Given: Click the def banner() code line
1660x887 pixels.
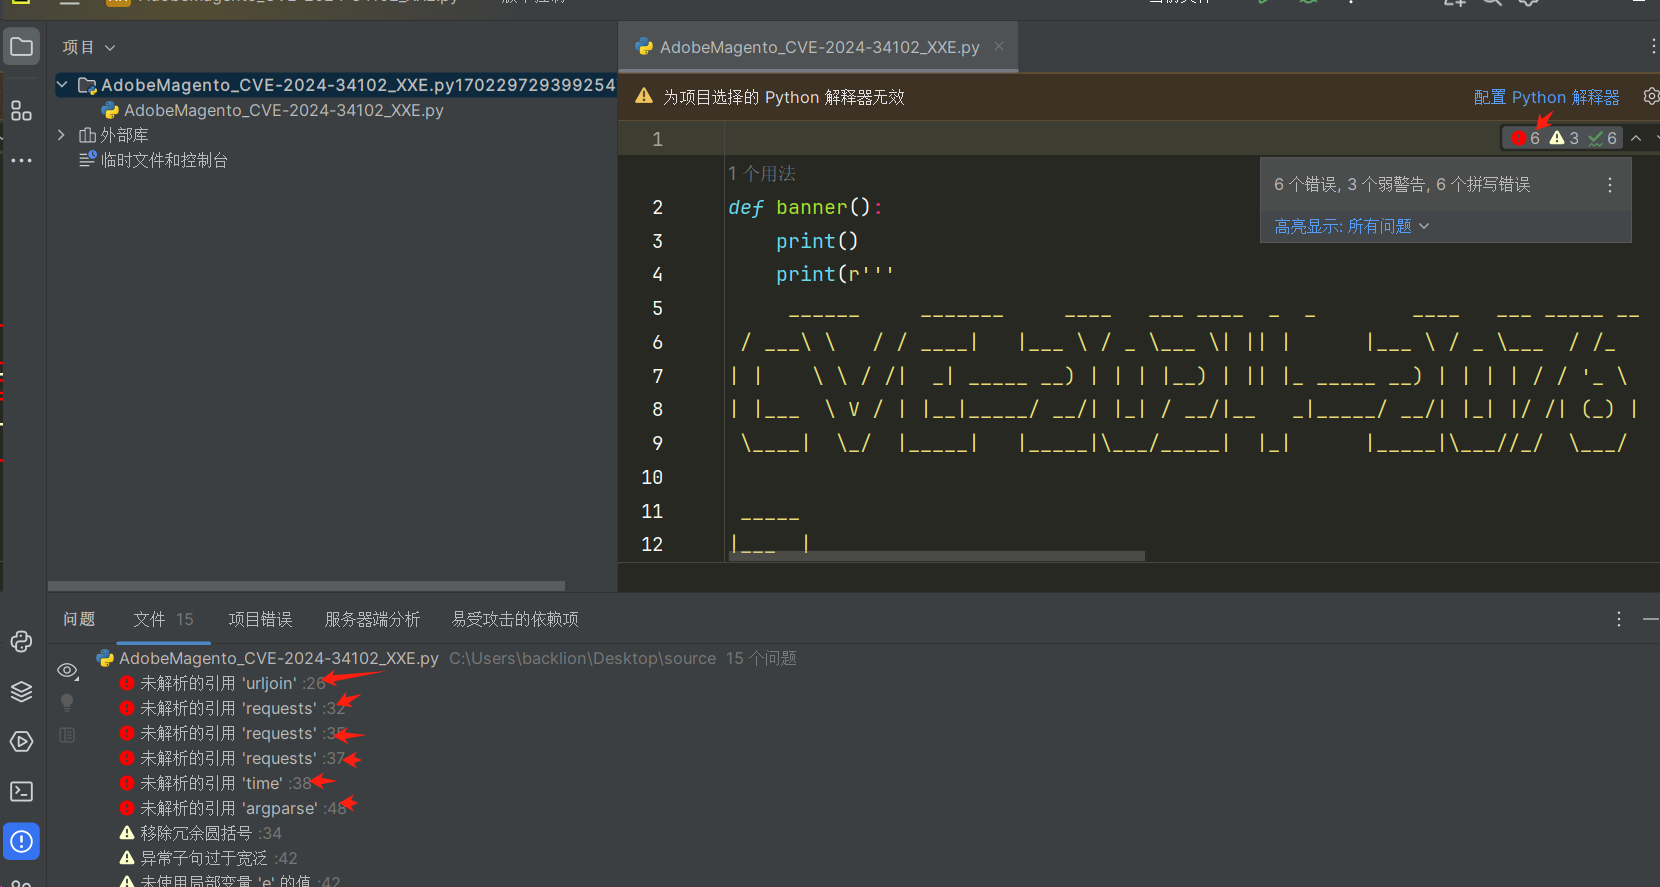Looking at the screenshot, I should pos(805,207).
